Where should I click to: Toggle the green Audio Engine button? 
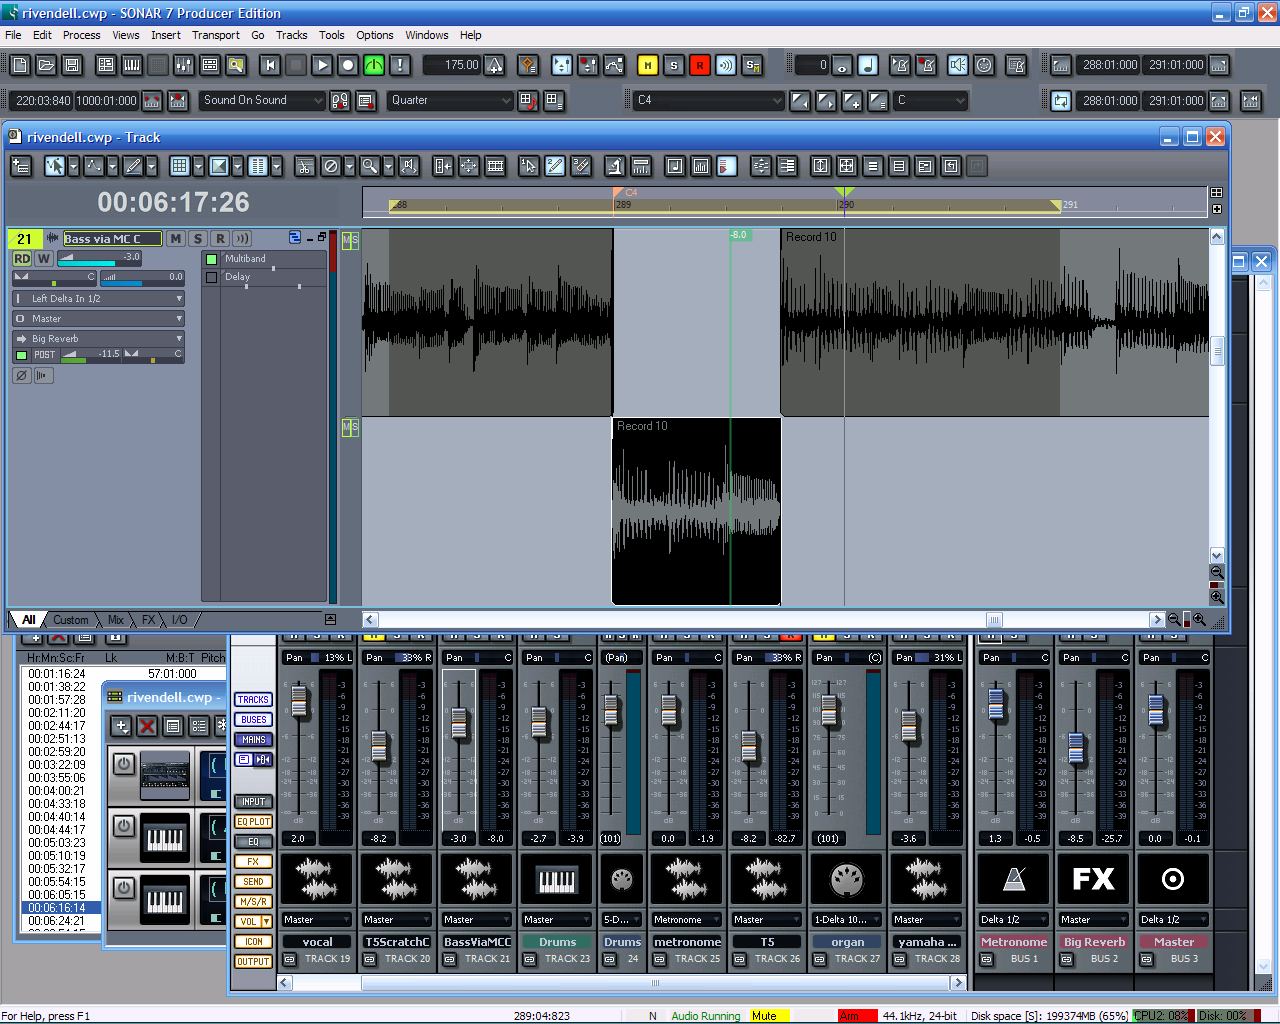click(x=374, y=65)
